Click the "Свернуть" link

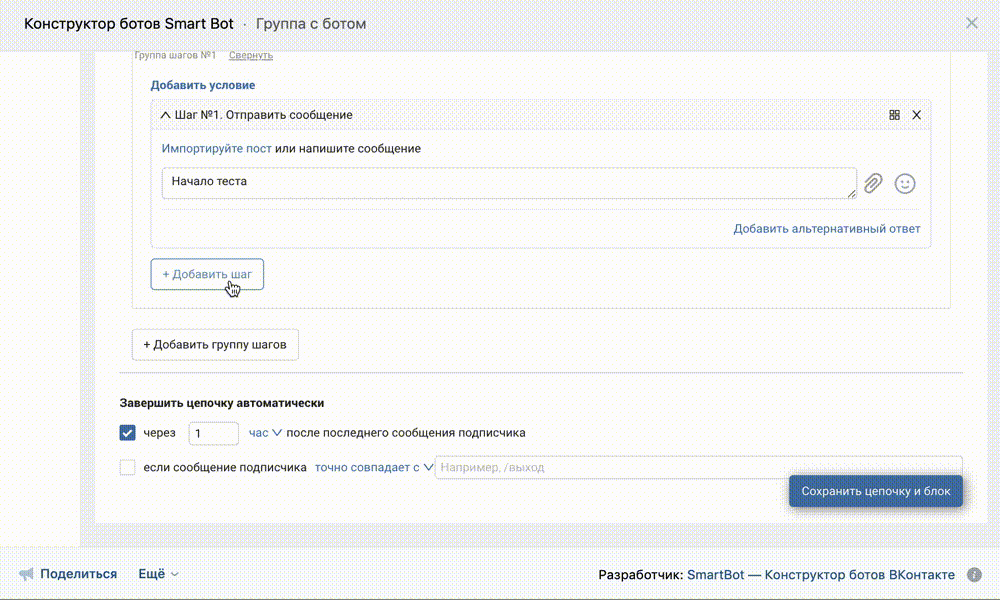pyautogui.click(x=251, y=56)
